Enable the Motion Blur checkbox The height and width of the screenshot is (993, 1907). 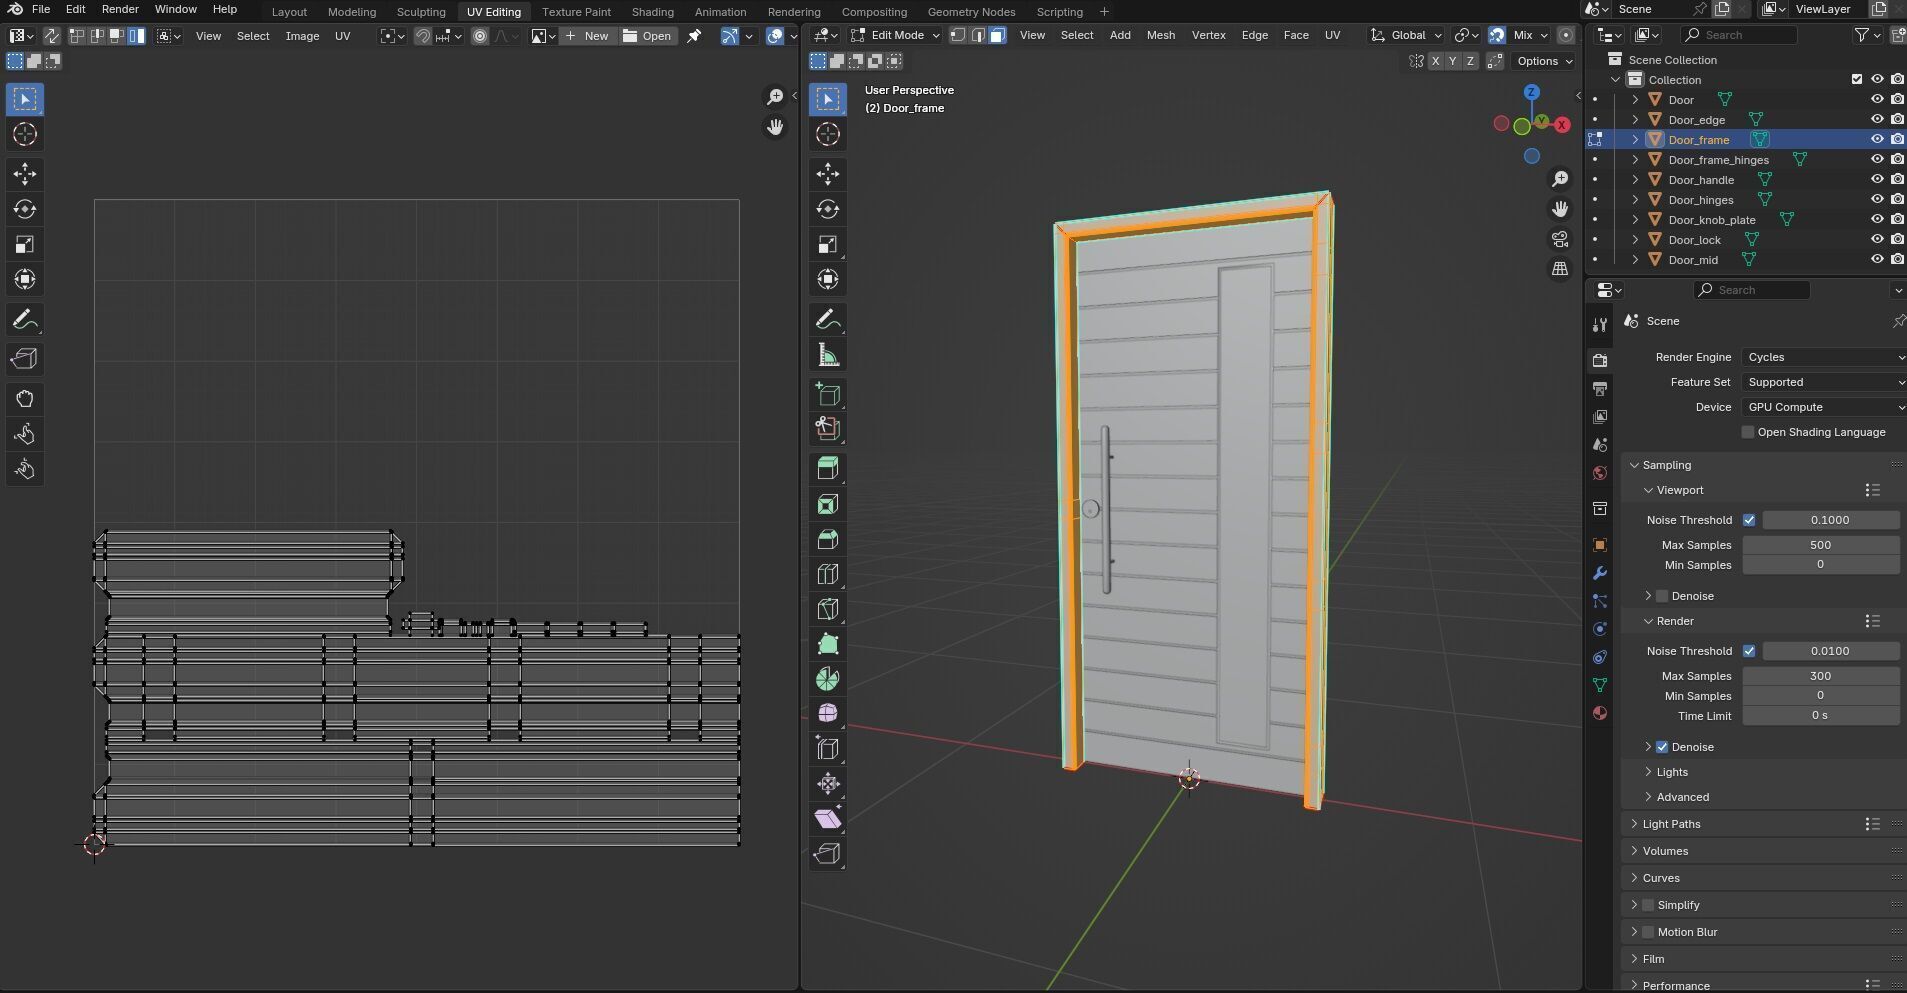click(1648, 932)
